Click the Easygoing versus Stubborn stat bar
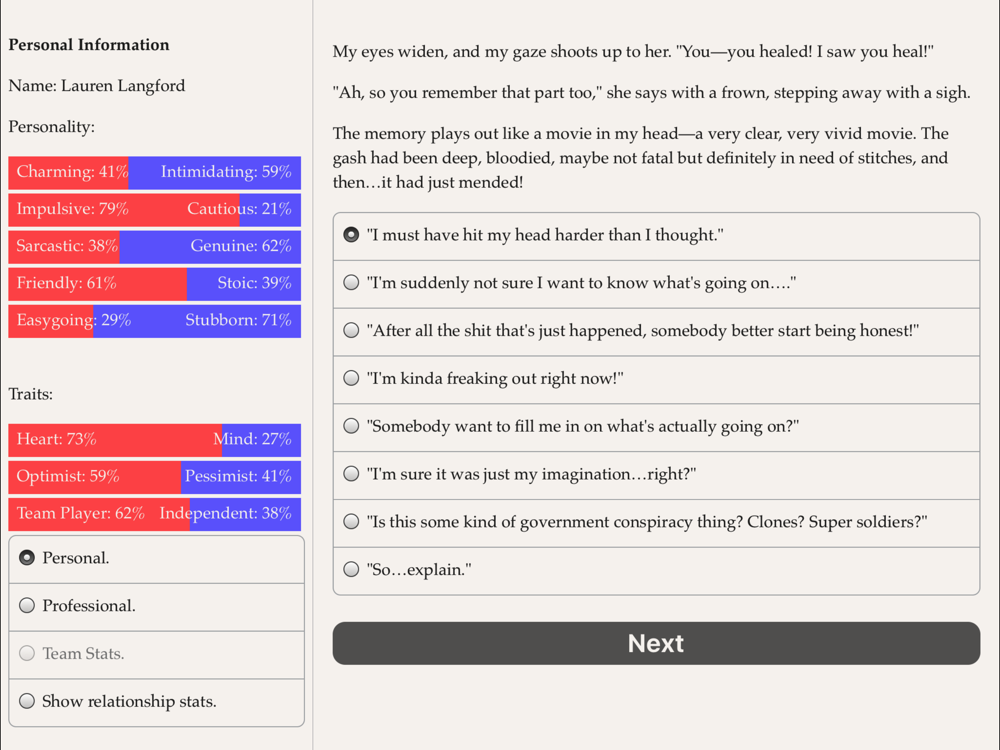 click(x=154, y=321)
